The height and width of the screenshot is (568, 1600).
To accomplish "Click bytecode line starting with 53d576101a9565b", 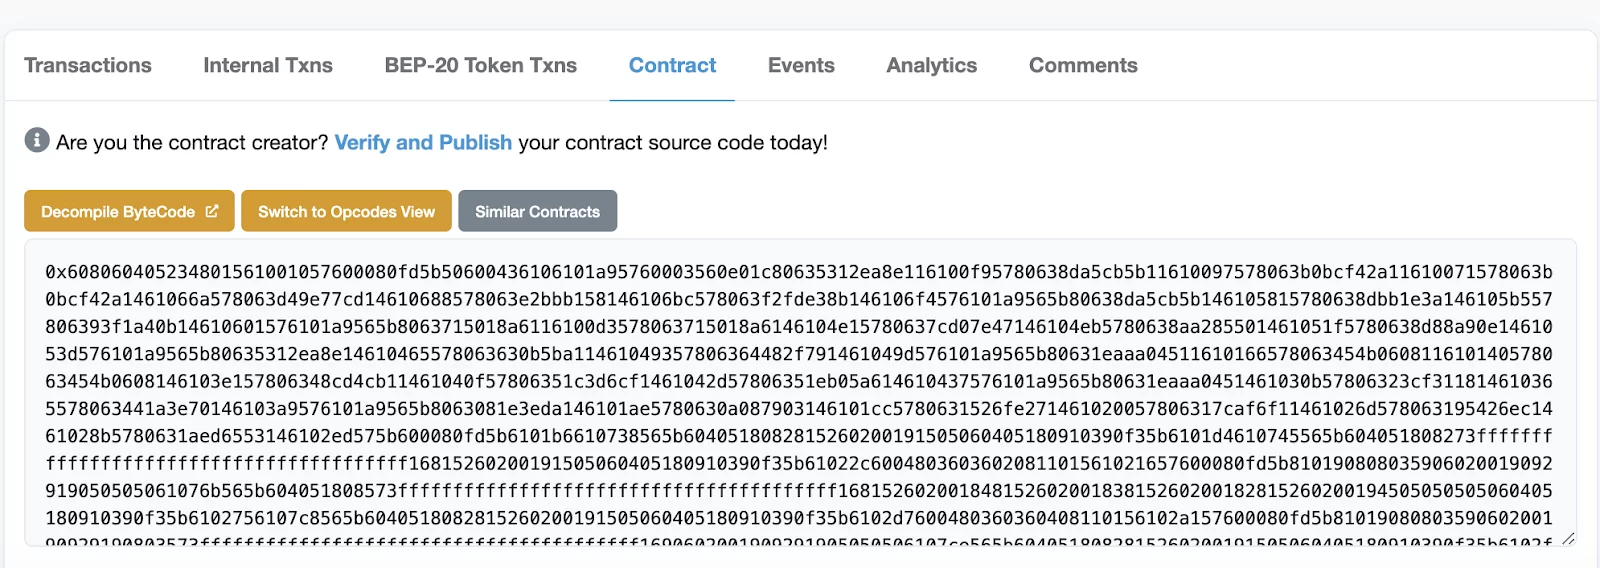I will (x=798, y=354).
